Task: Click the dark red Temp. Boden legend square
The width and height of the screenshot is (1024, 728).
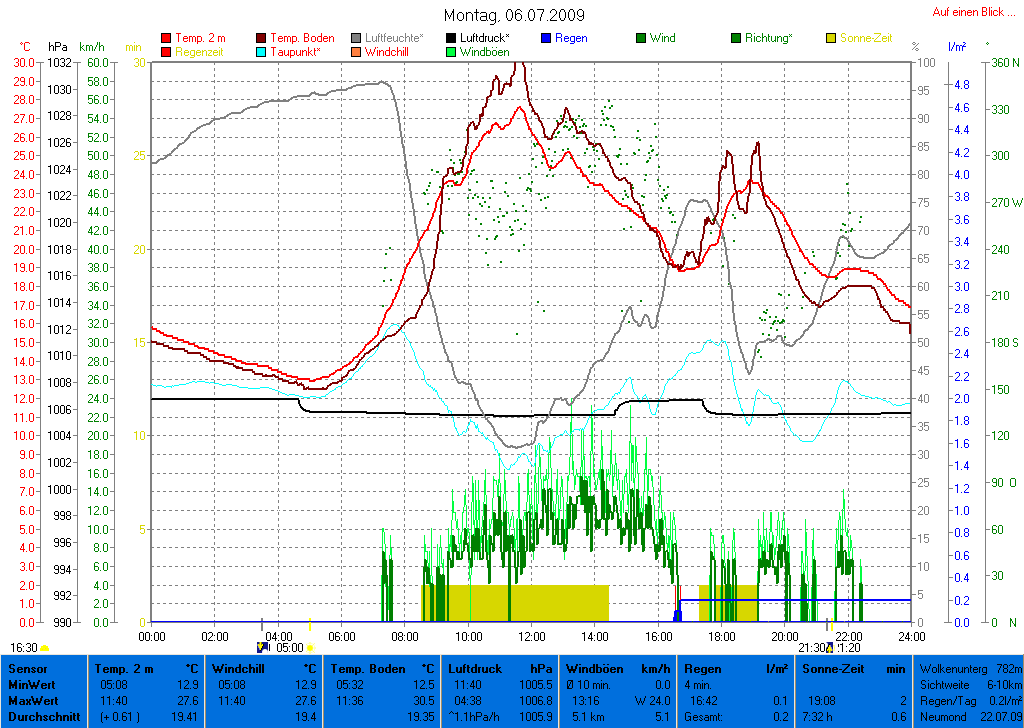Action: click(262, 38)
